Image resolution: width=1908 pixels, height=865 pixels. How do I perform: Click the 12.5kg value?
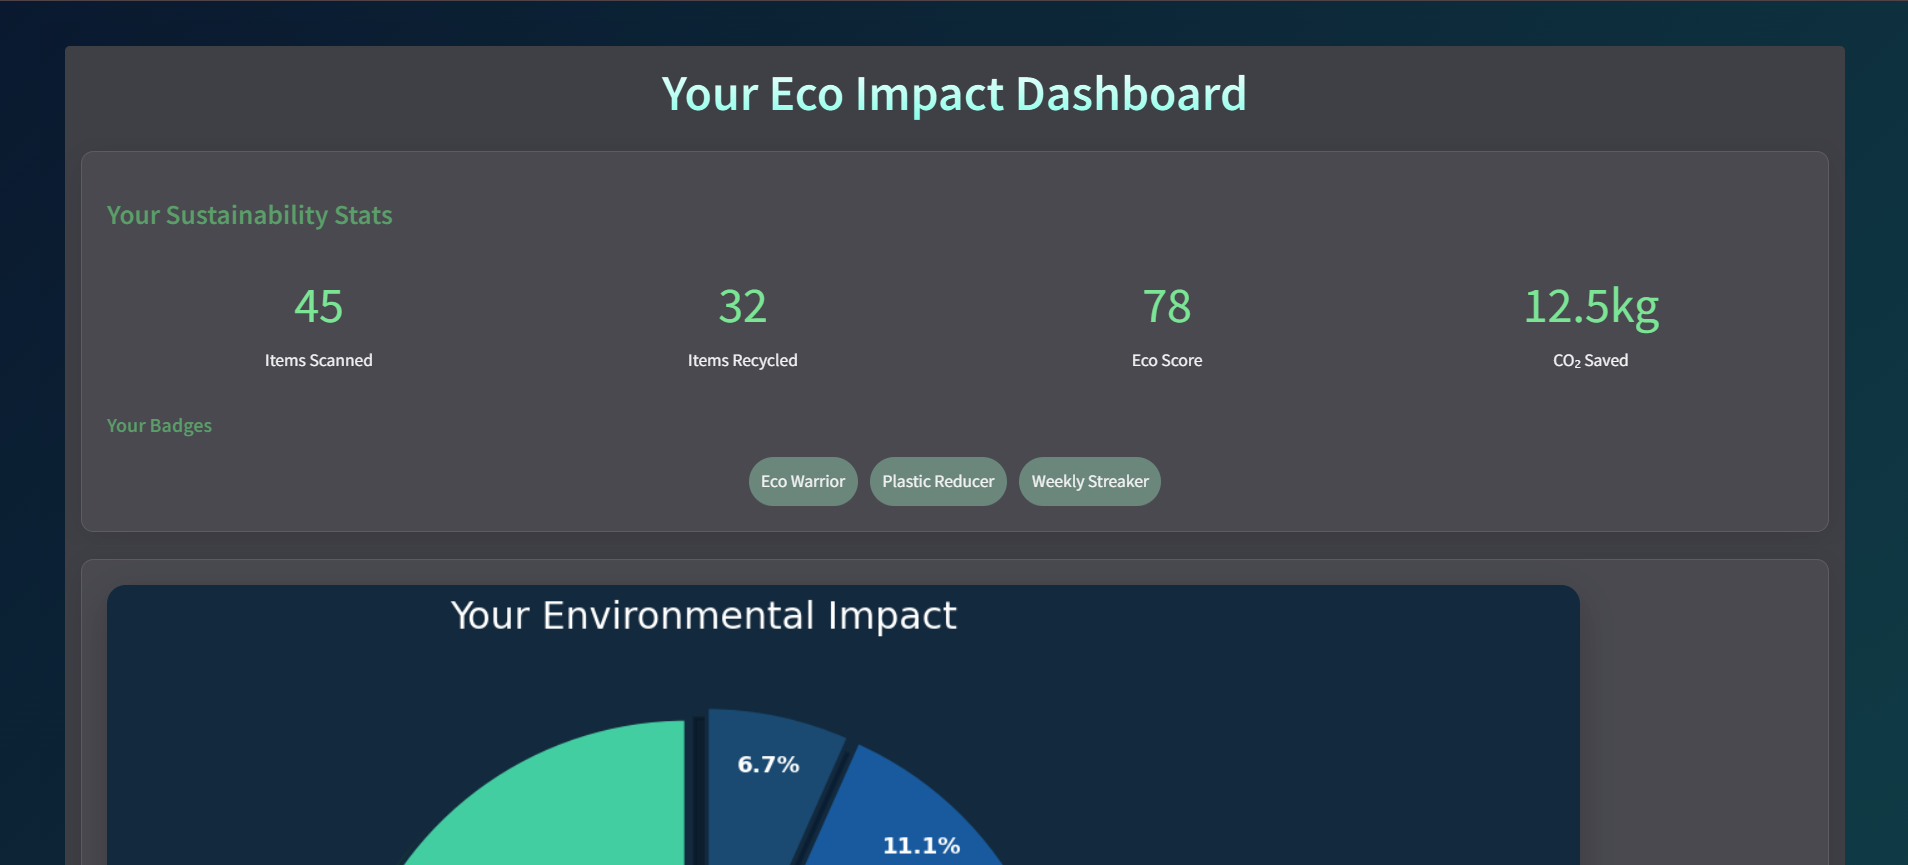[x=1590, y=306]
